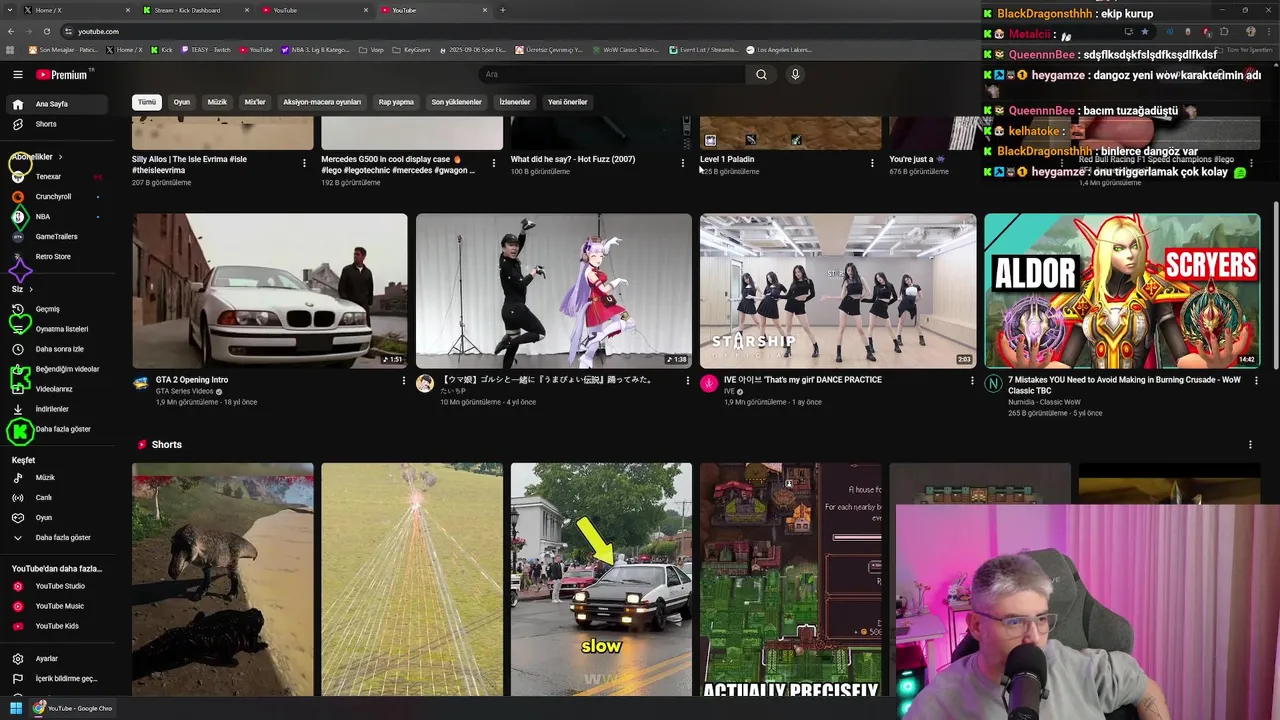1280x720 pixels.
Task: Open Ayarlar settings
Action: pos(56,659)
